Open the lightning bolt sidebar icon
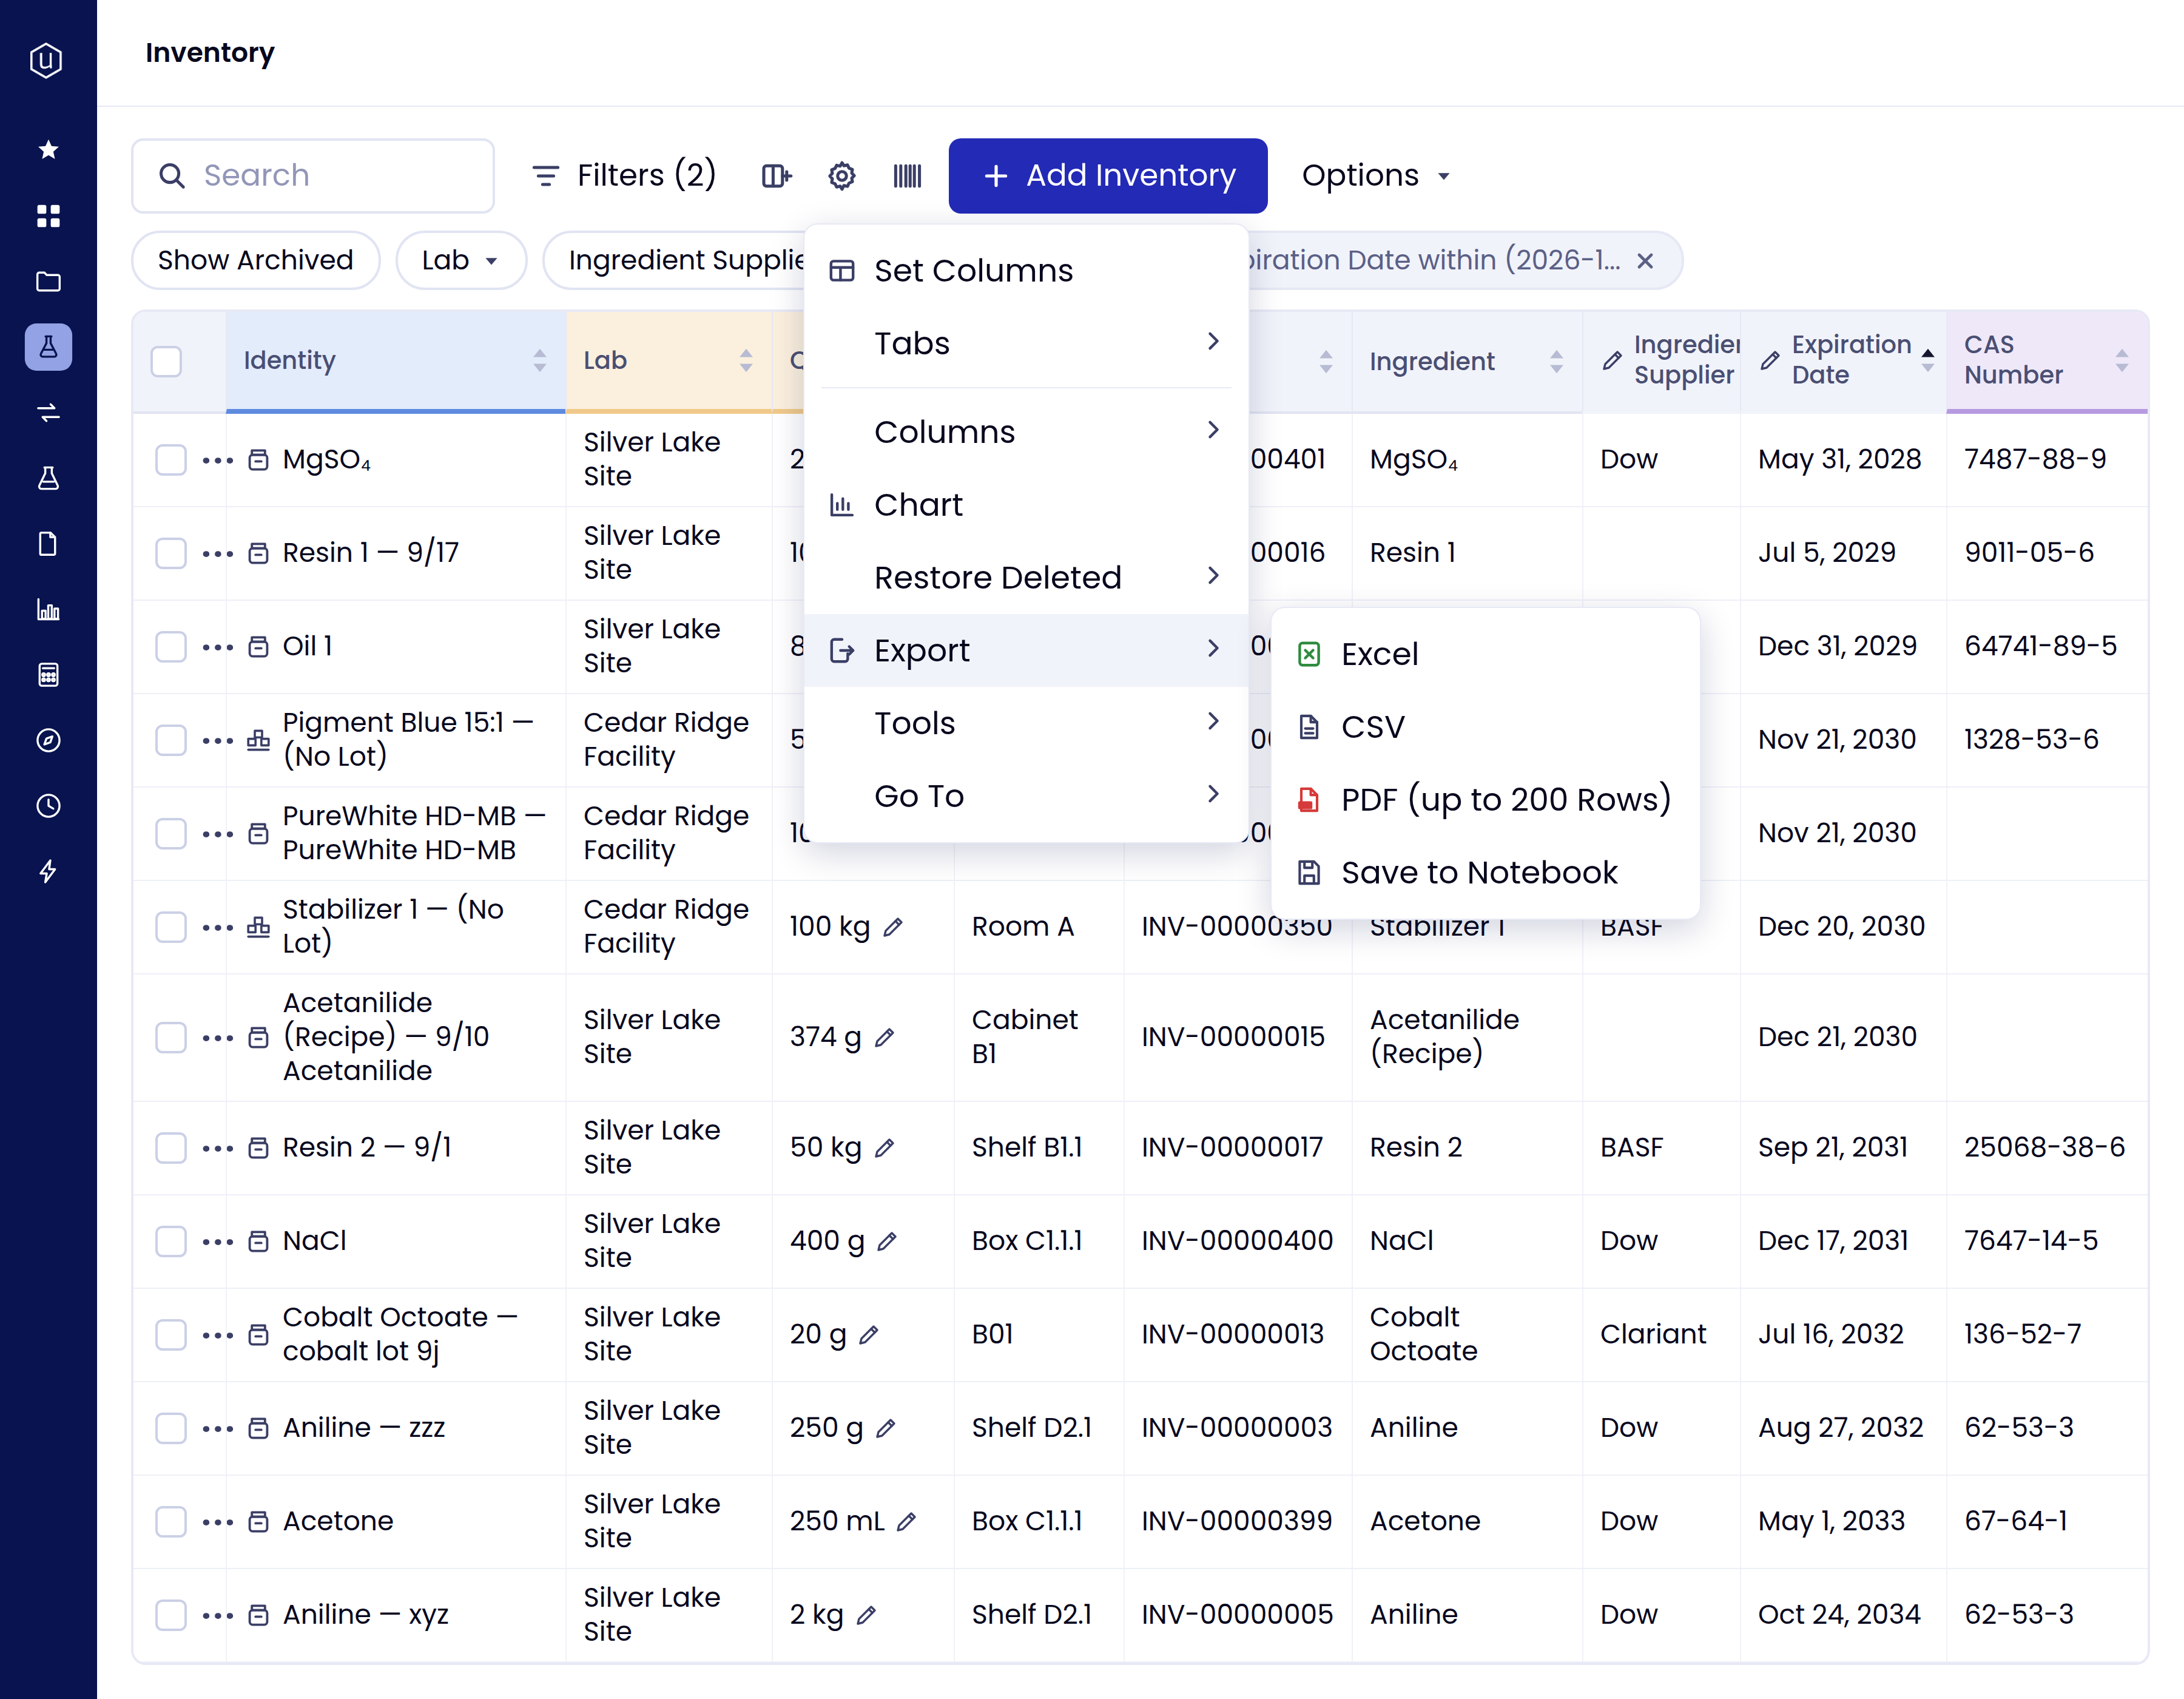 click(48, 871)
